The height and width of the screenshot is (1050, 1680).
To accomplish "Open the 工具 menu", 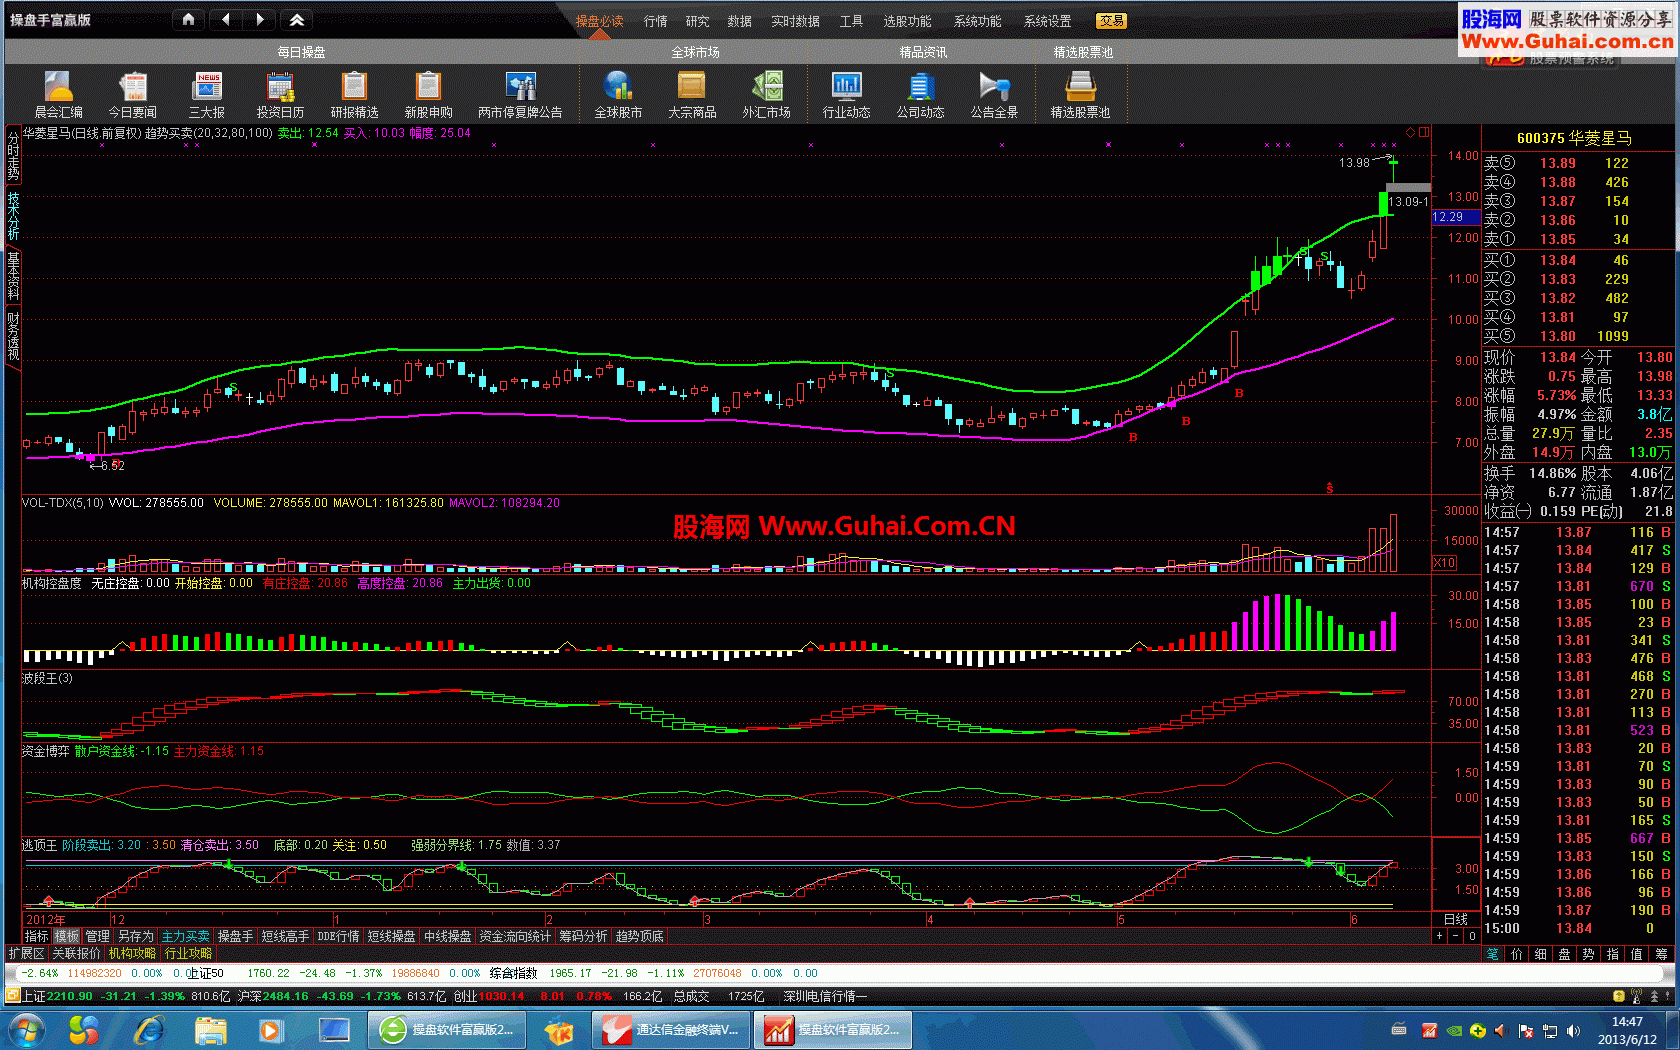I will [851, 21].
